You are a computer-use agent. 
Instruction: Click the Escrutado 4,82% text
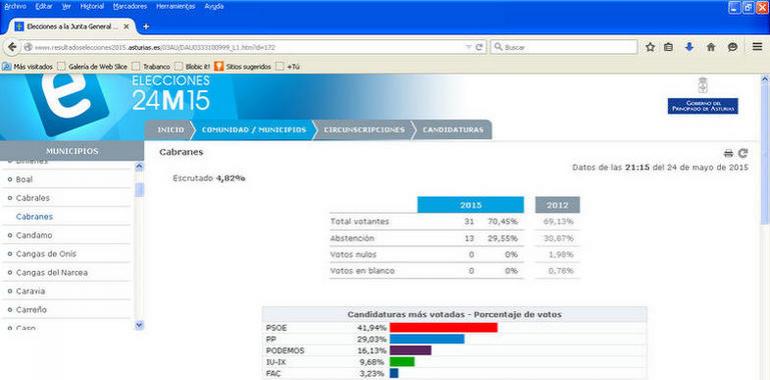[x=209, y=178]
